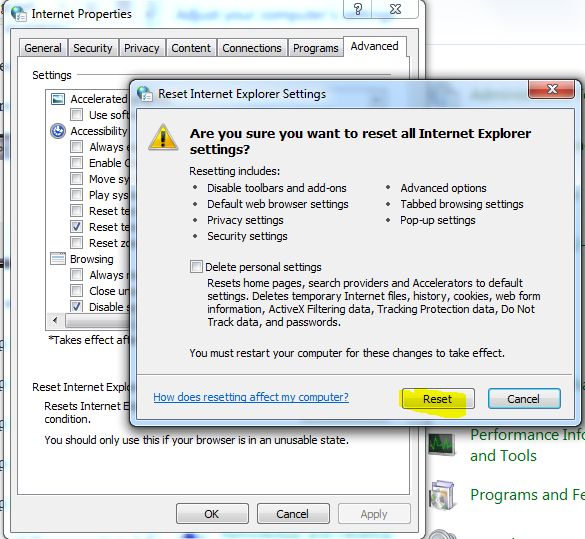Screen dimensions: 585x539
Task: Open Performance Information and Tools link
Action: point(527,445)
